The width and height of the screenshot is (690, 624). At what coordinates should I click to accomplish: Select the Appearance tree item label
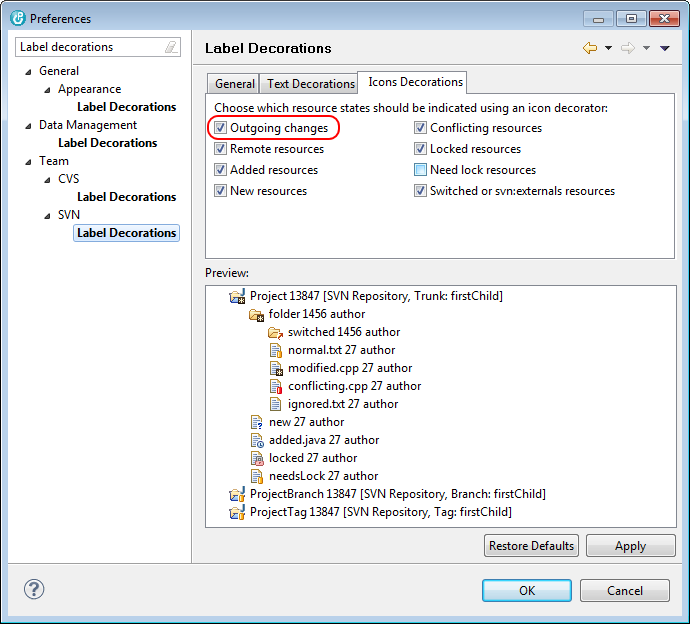coord(89,89)
